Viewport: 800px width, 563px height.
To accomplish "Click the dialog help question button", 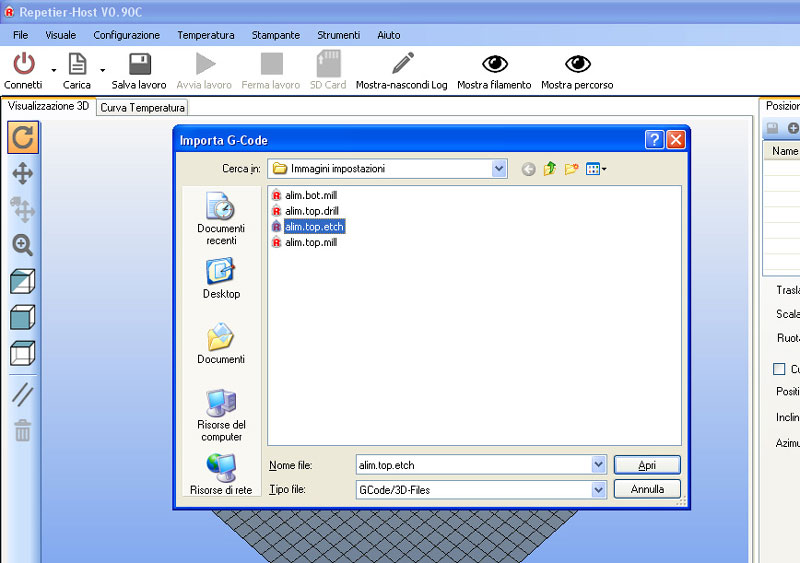I will click(654, 139).
